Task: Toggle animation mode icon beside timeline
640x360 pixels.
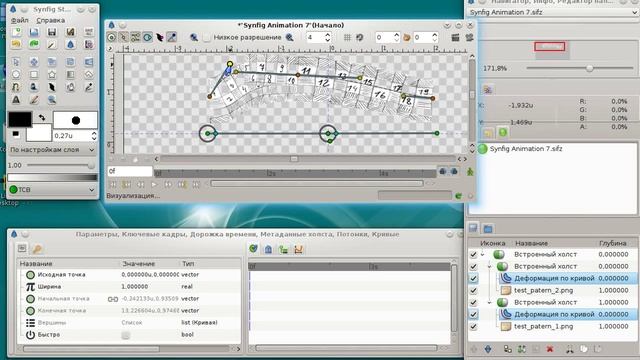Action: click(x=470, y=172)
